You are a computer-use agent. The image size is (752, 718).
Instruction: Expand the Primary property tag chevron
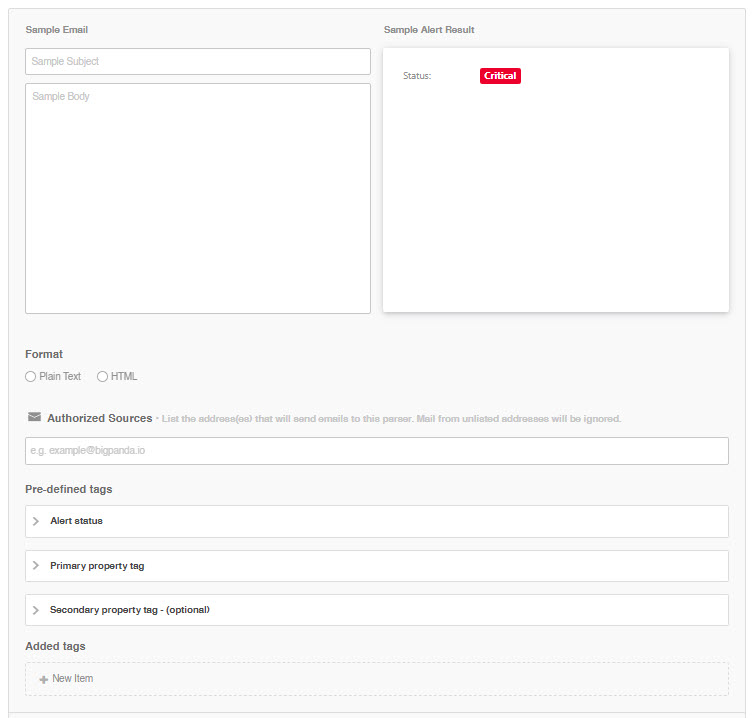point(36,566)
